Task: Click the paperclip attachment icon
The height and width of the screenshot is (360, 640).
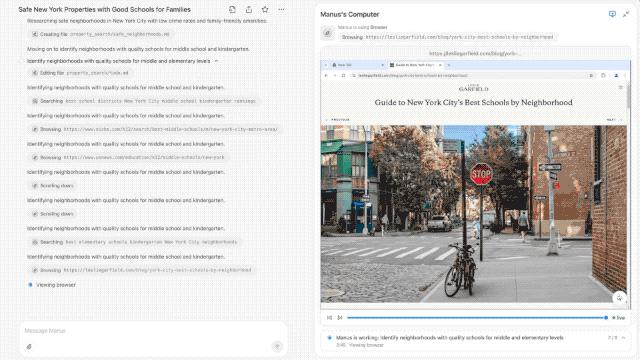Action: click(x=29, y=347)
